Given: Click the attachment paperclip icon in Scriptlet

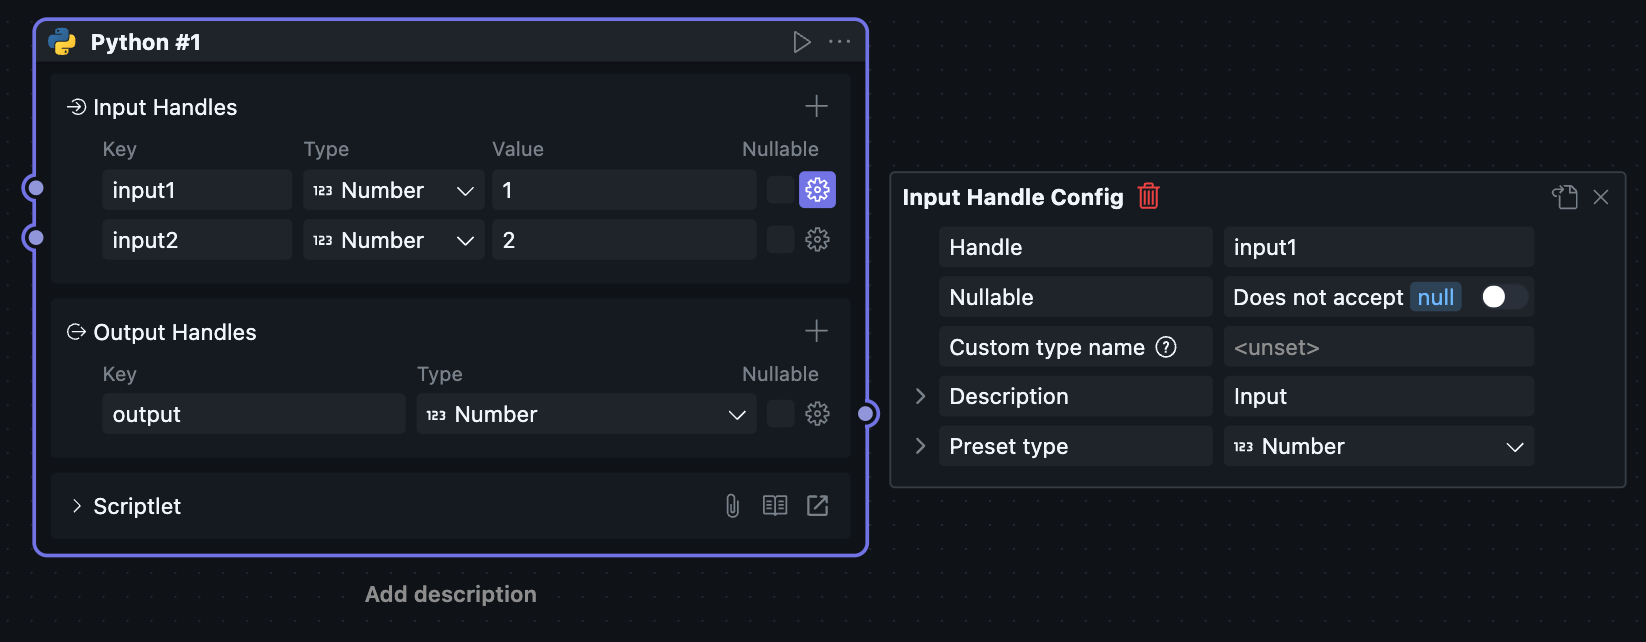Looking at the screenshot, I should click(x=732, y=506).
